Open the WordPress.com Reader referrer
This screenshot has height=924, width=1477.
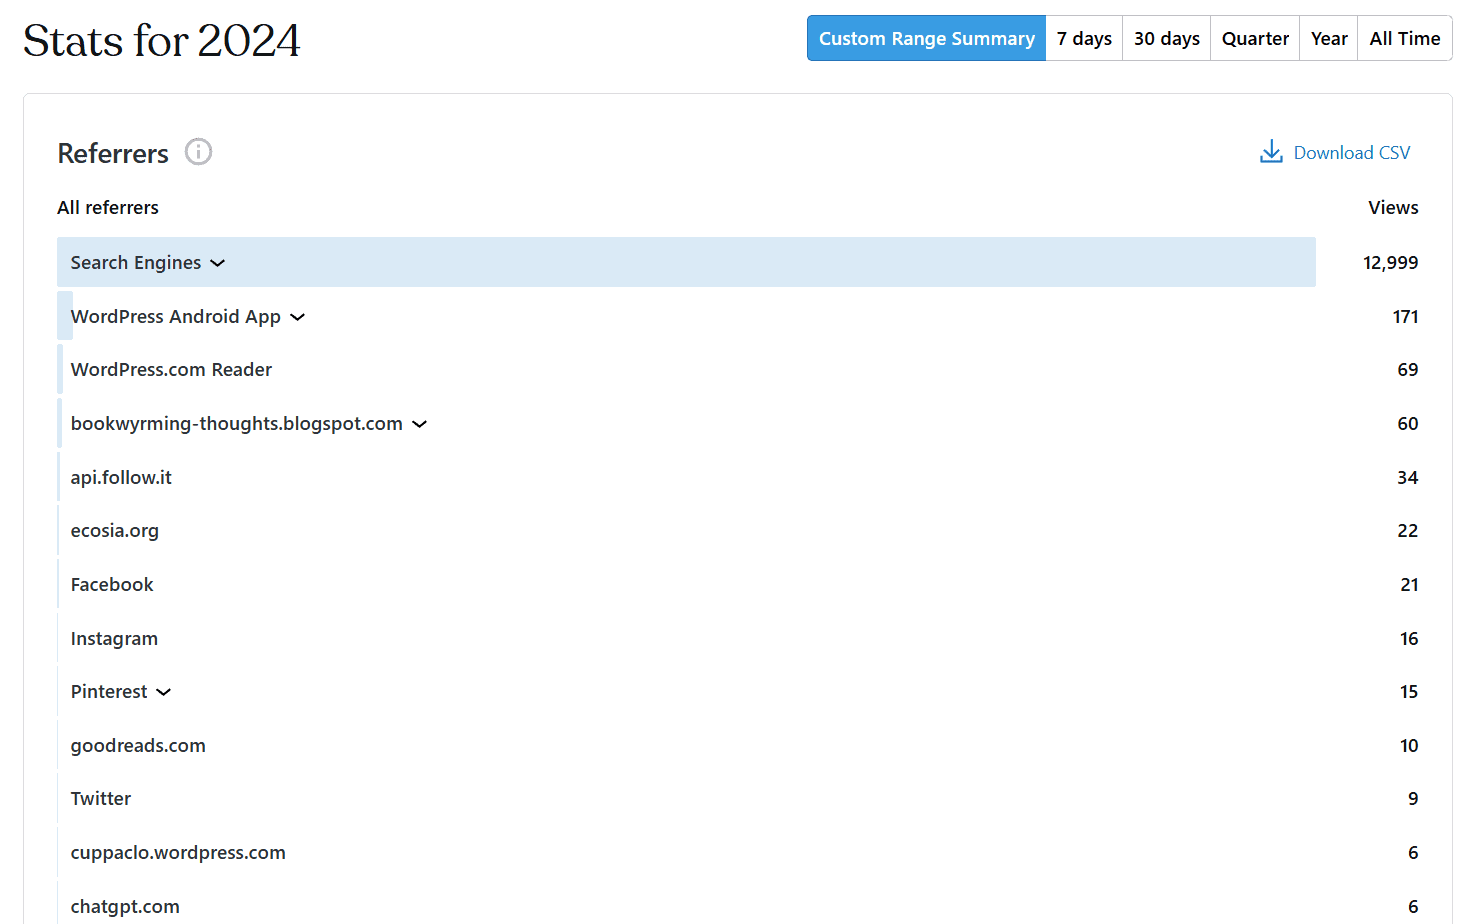point(171,370)
